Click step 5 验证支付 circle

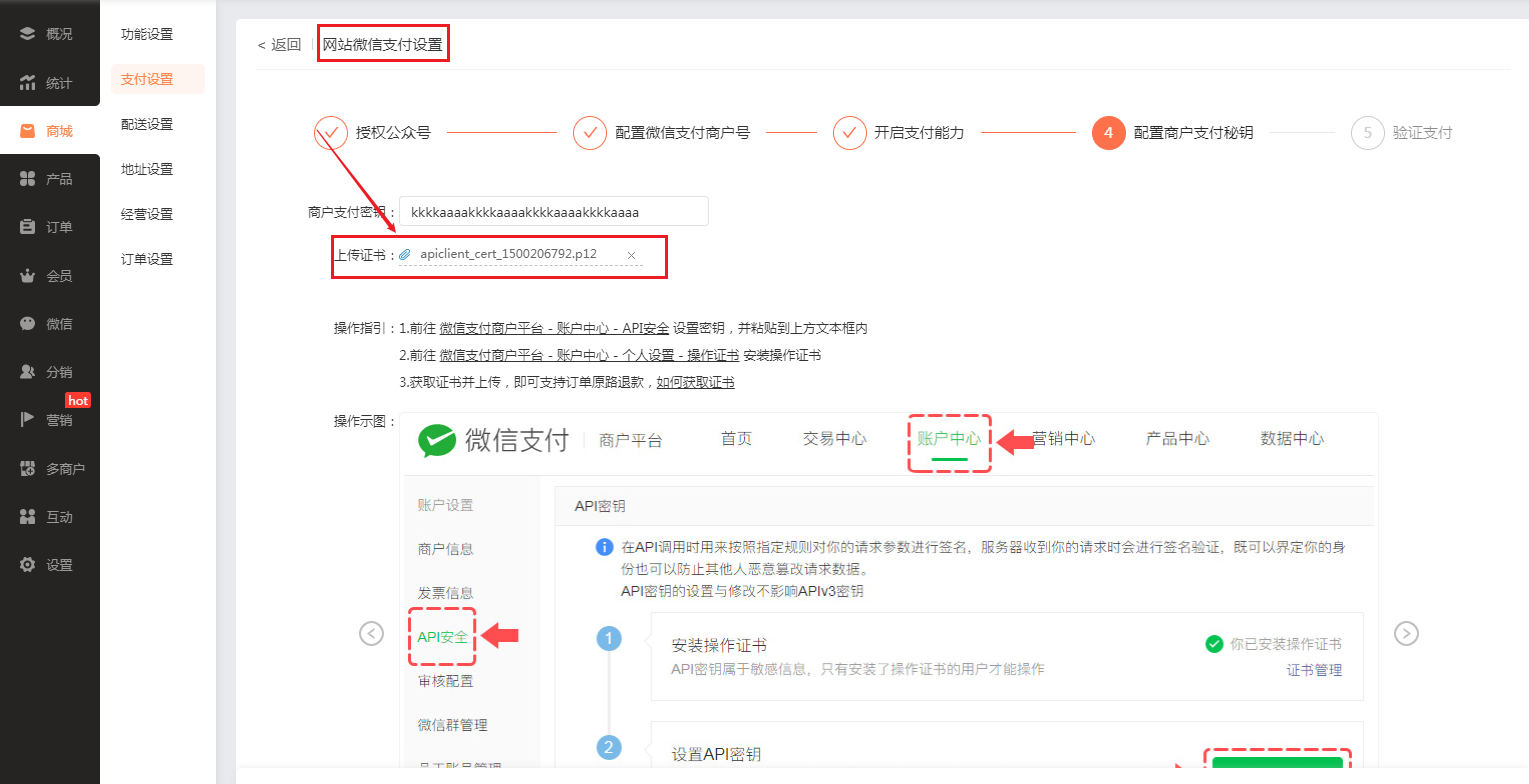point(1367,132)
